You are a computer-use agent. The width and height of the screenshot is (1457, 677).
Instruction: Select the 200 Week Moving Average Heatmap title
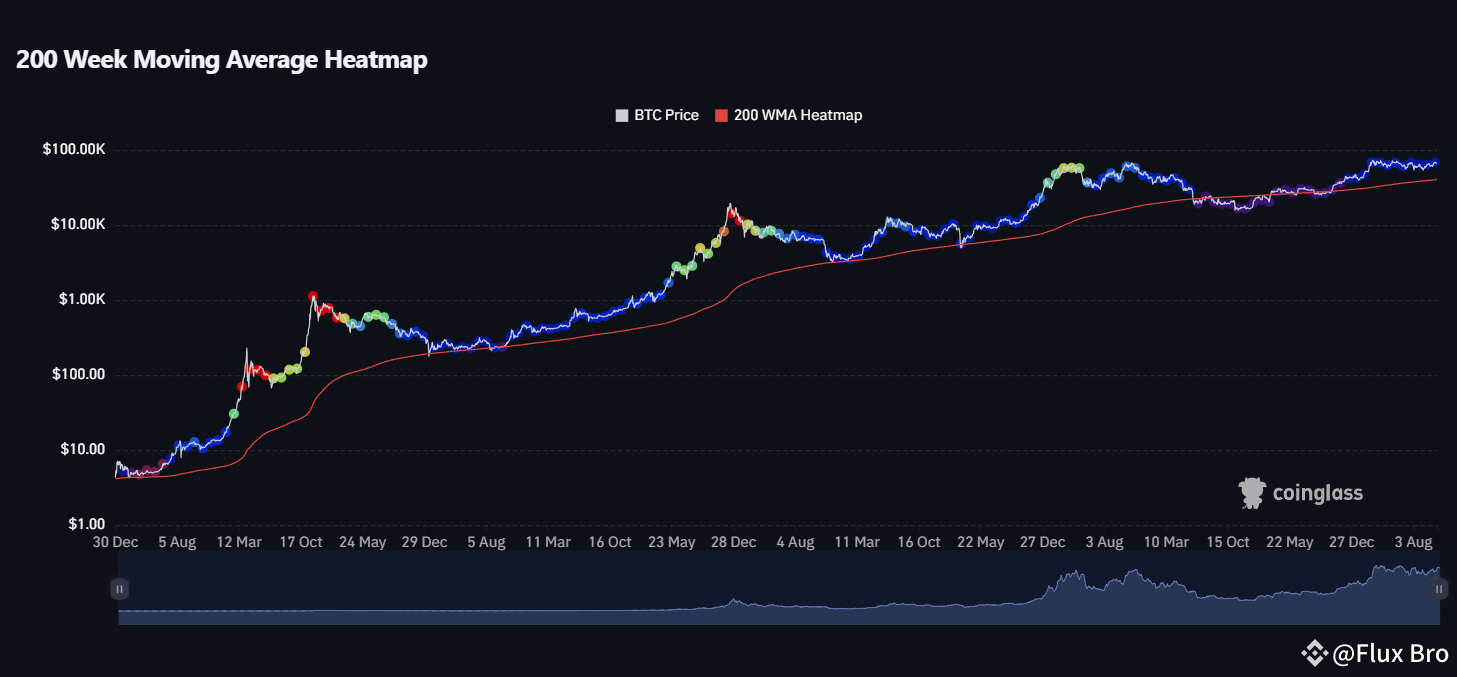221,59
